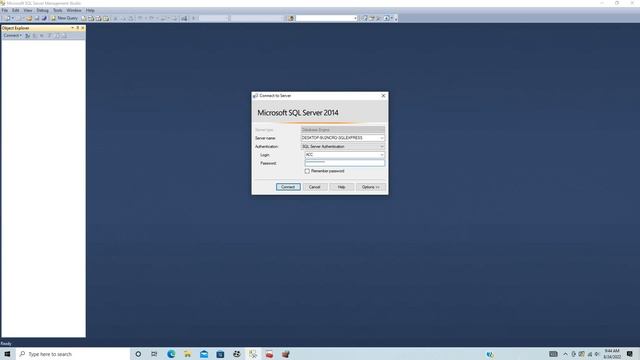Open File Explorer from taskbar

click(x=187, y=354)
